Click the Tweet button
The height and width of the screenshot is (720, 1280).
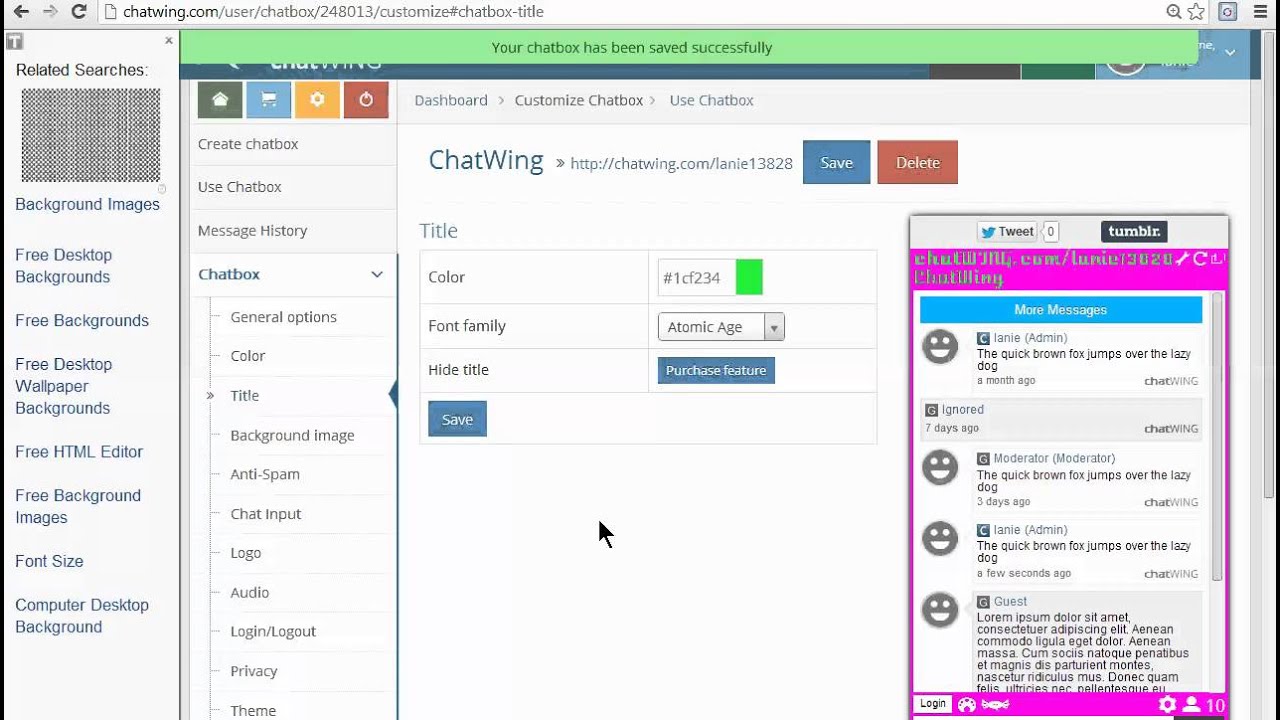point(1007,231)
